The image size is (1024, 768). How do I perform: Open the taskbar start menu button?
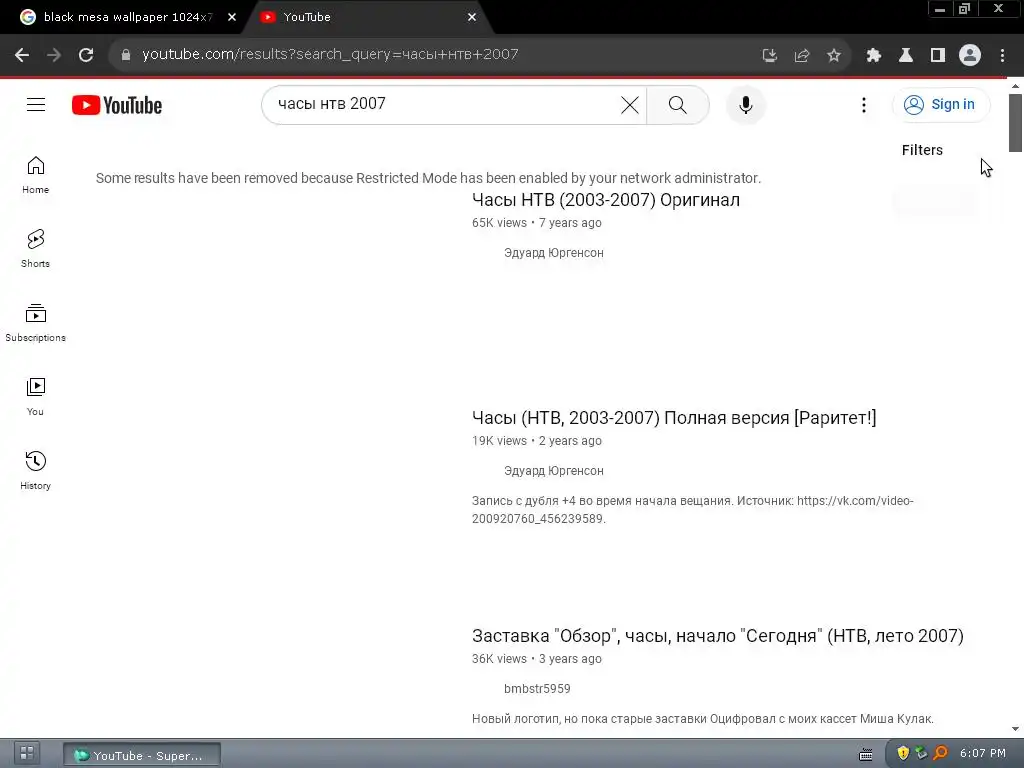tap(27, 753)
